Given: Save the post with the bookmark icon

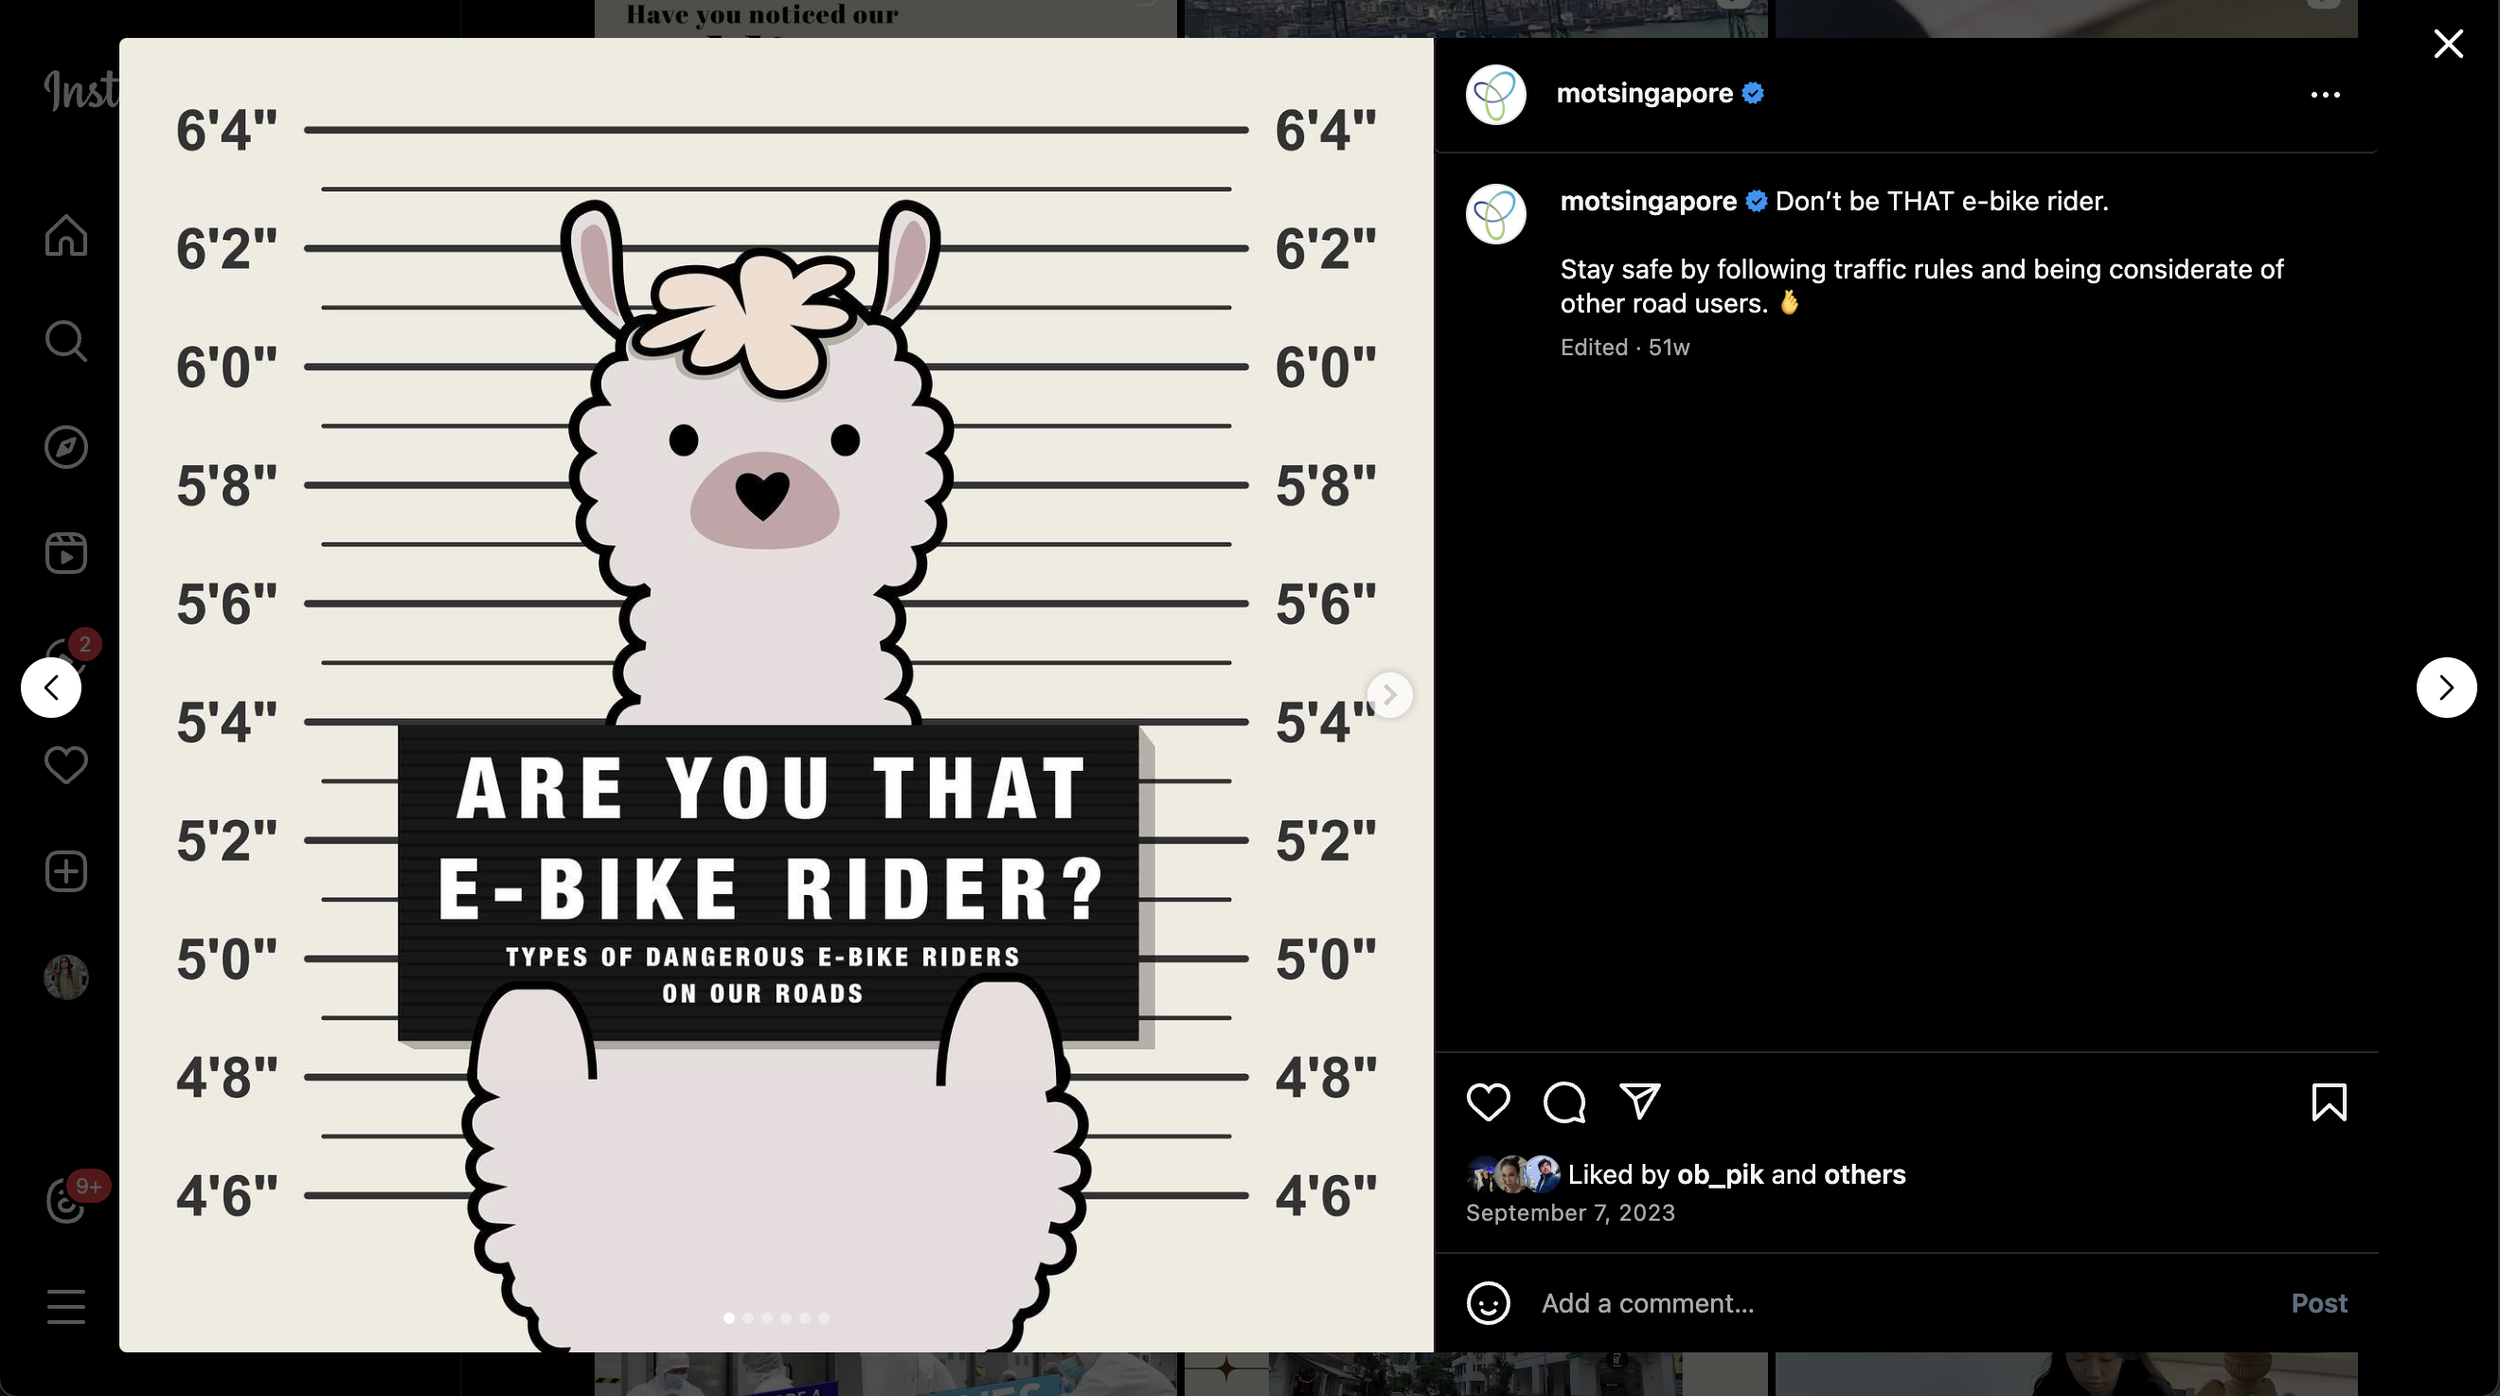Looking at the screenshot, I should 2329,1102.
